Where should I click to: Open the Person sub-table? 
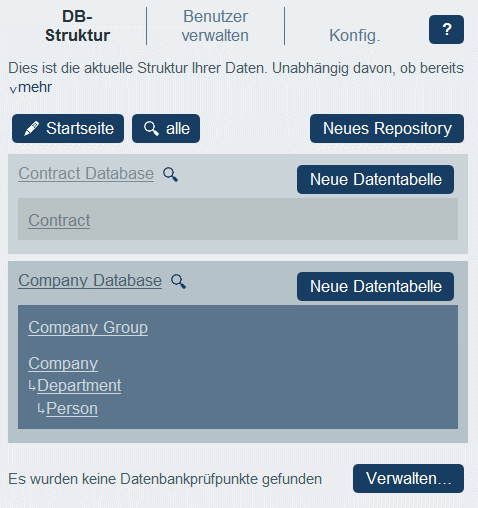point(72,409)
